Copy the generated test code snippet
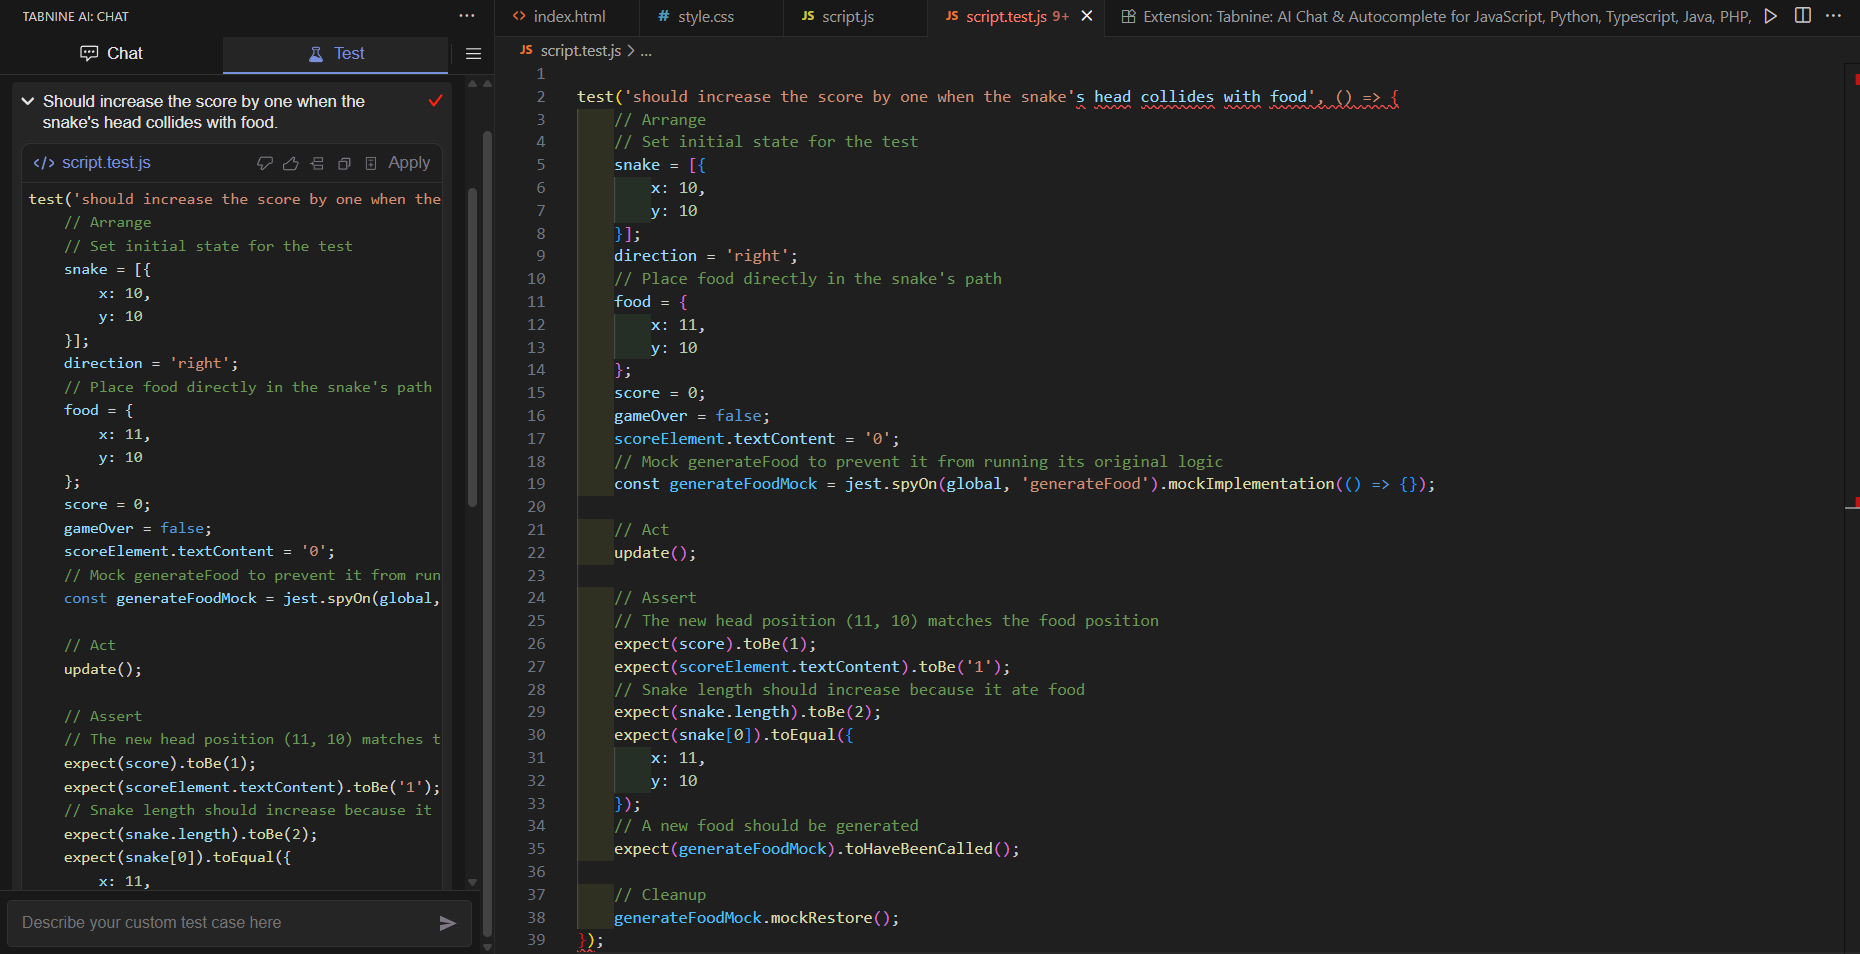Screen dimensions: 1860x954 [x=344, y=163]
